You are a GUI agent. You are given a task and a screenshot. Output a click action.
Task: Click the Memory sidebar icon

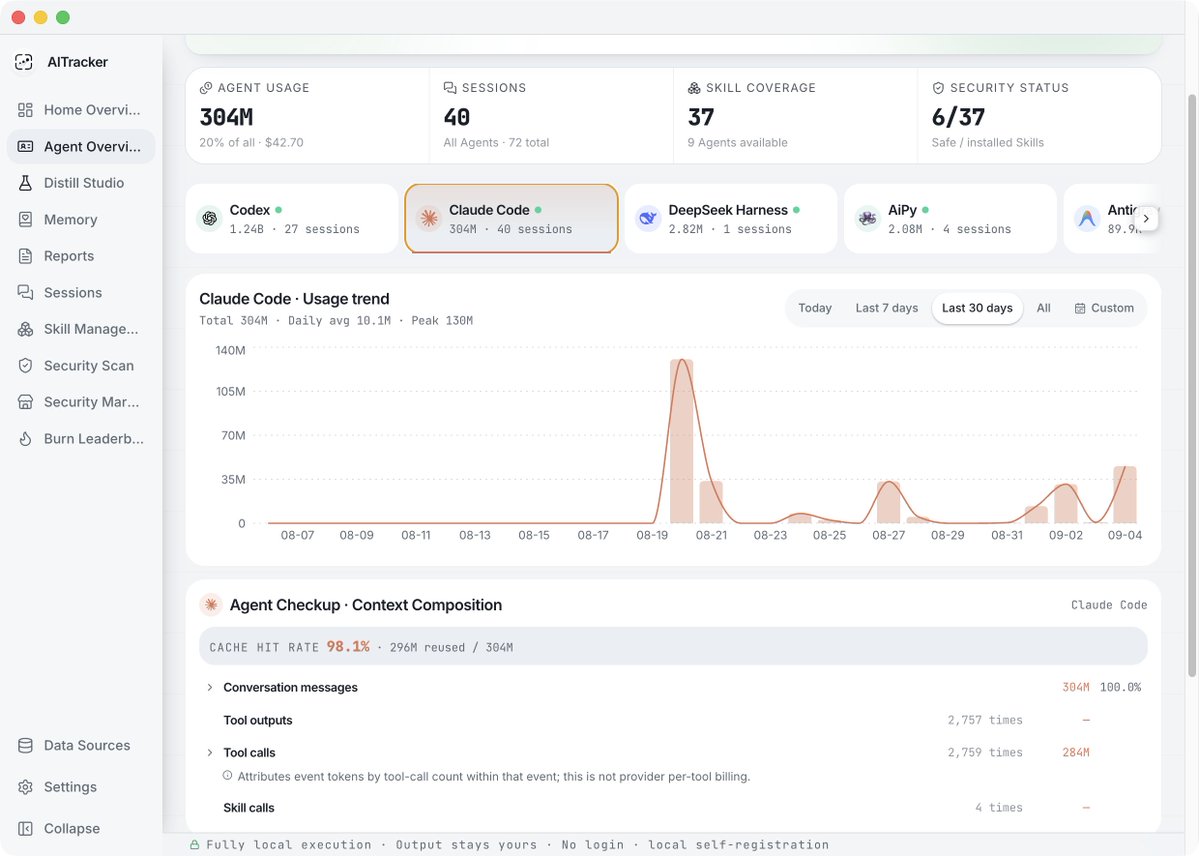pyautogui.click(x=25, y=220)
